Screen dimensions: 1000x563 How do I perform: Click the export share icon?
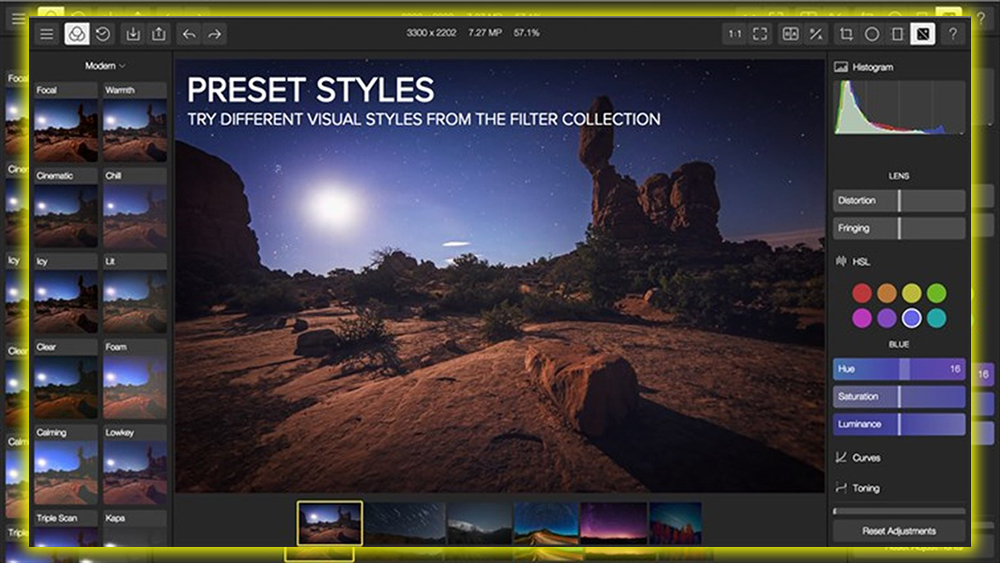click(158, 34)
